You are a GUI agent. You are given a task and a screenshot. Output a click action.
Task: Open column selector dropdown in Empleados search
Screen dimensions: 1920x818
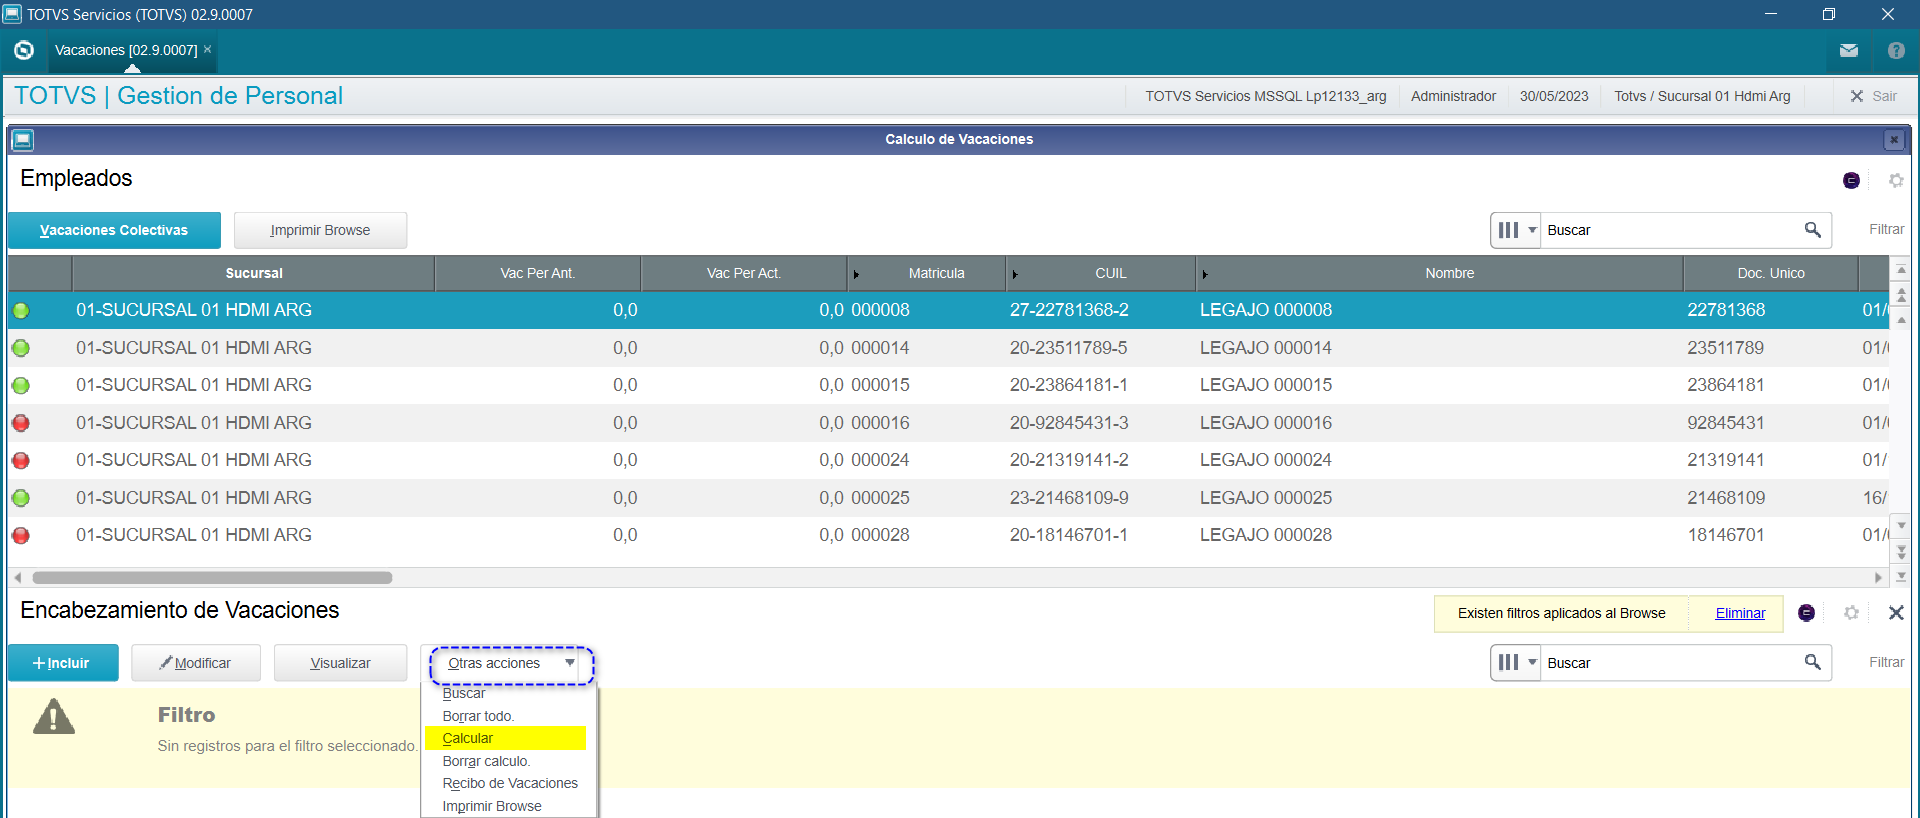click(1516, 230)
